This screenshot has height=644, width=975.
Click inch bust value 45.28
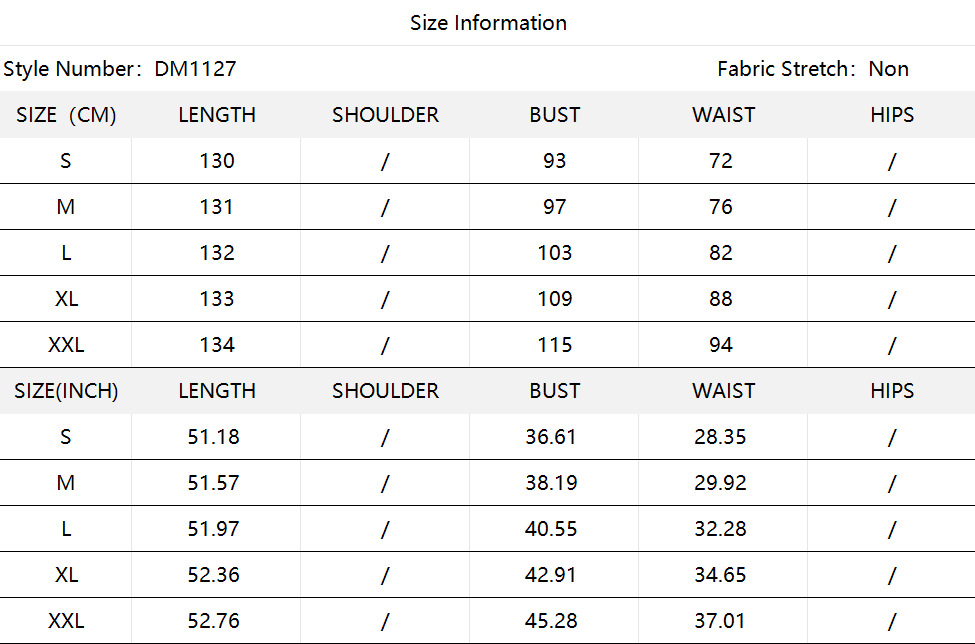click(x=551, y=621)
